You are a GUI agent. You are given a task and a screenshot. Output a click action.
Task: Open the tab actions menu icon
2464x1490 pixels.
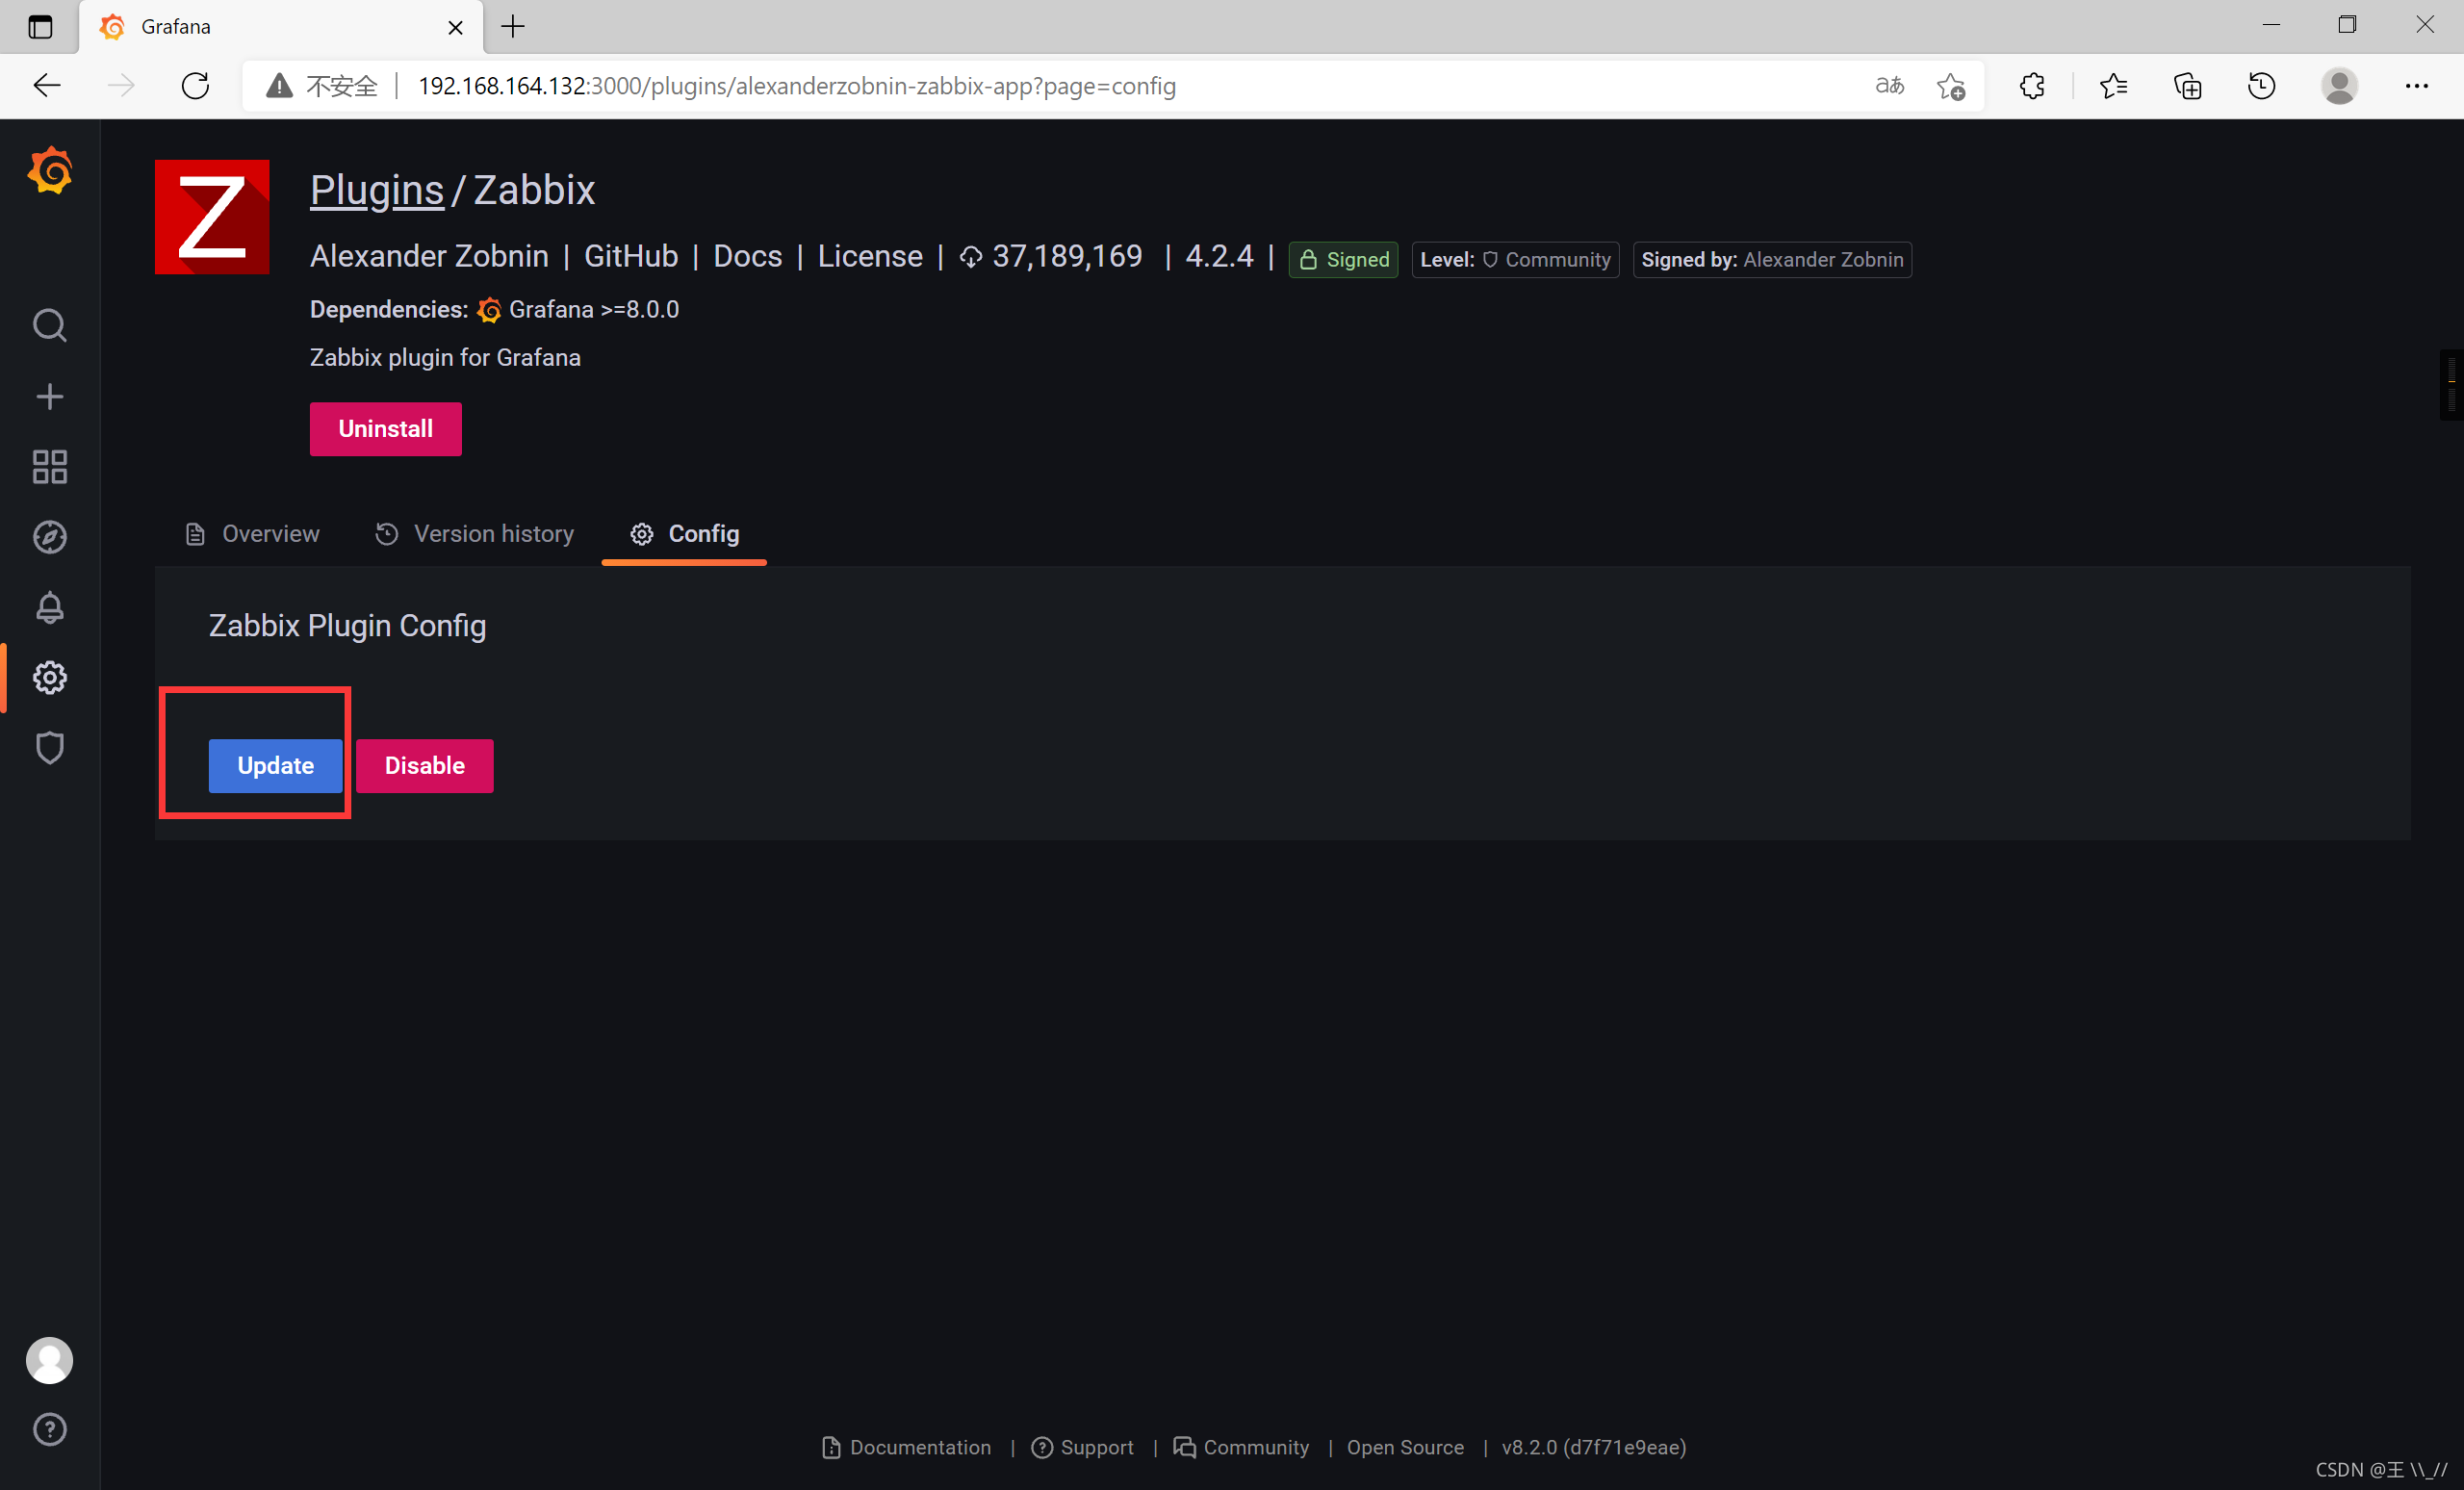pos(40,27)
